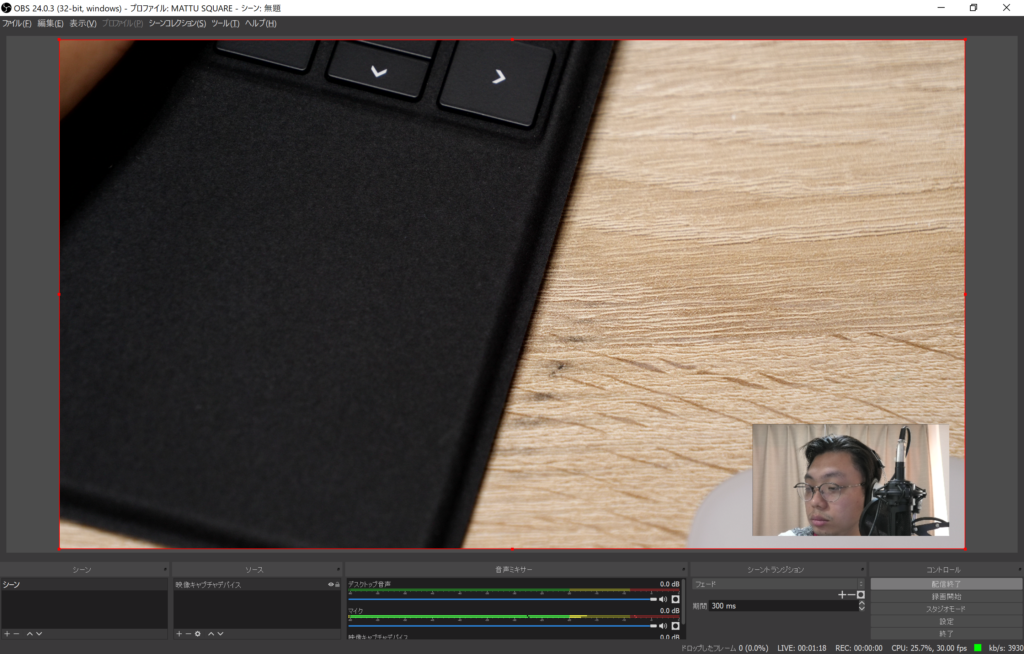Viewport: 1024px width, 654px height.
Task: Remove selected scene with minus icon
Action: (16, 634)
